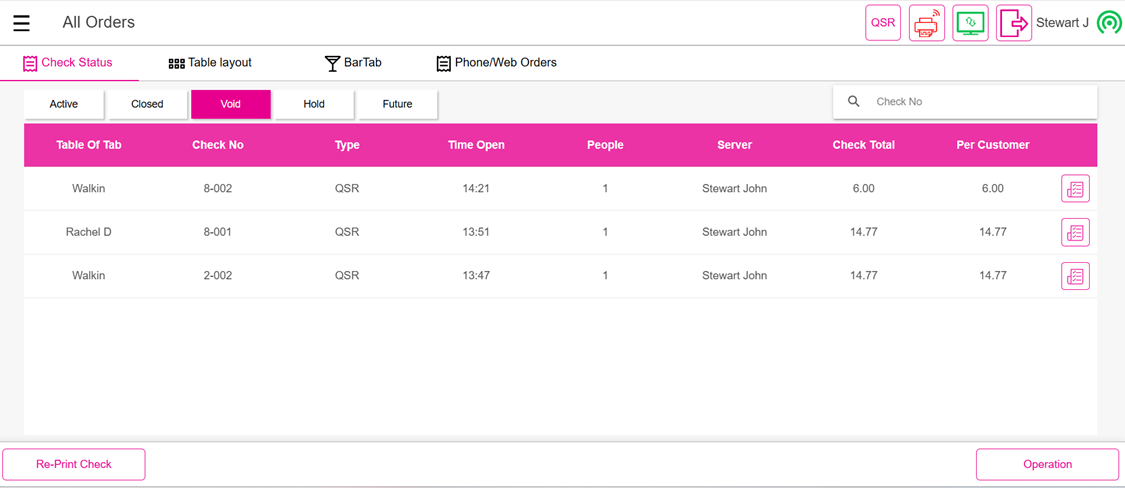Click the QSR mode icon
The width and height of the screenshot is (1125, 488).
pyautogui.click(x=883, y=23)
